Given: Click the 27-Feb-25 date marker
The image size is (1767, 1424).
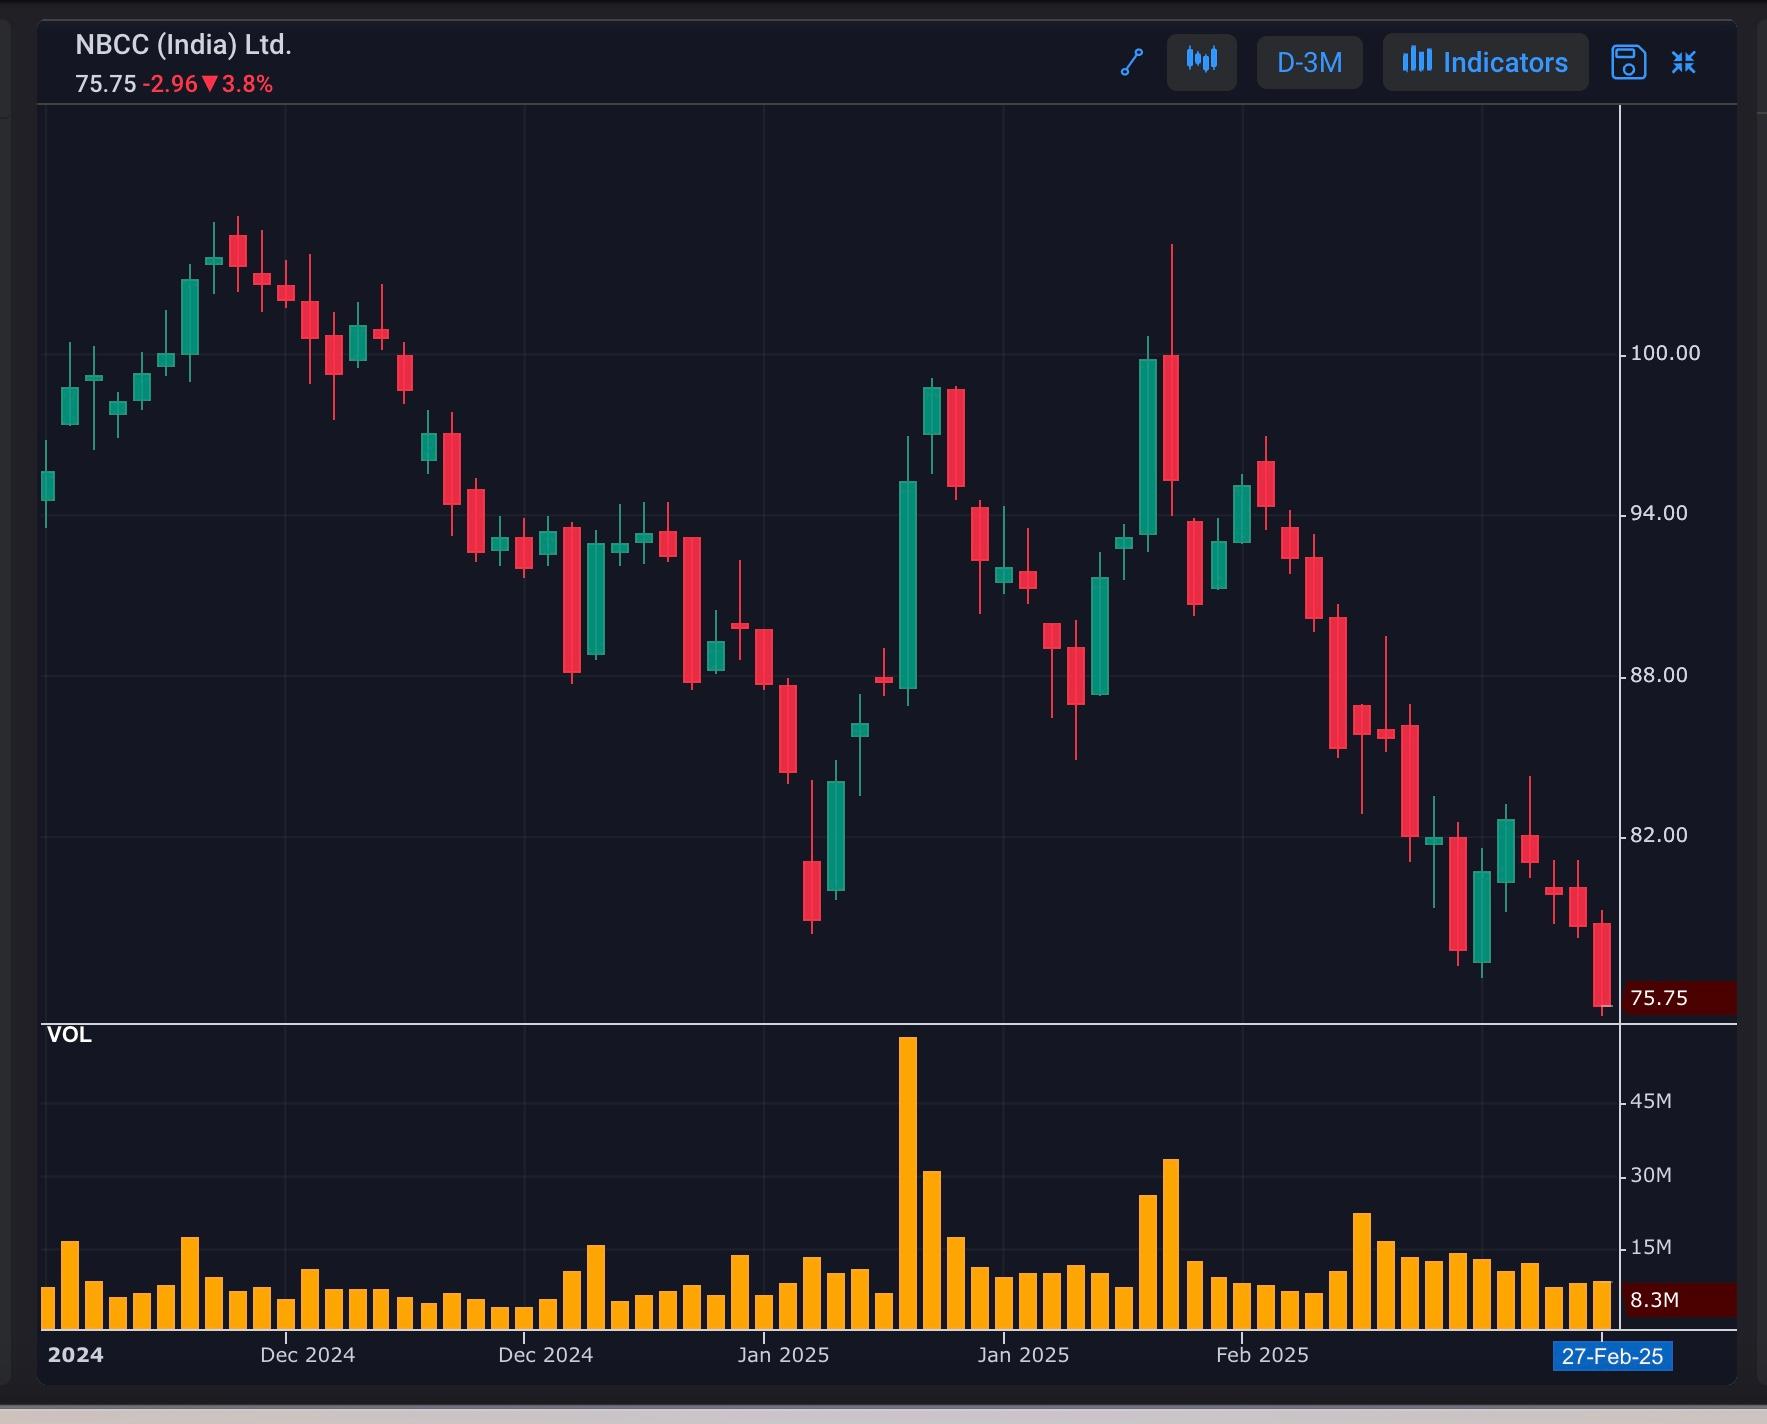Looking at the screenshot, I should tap(1612, 1356).
